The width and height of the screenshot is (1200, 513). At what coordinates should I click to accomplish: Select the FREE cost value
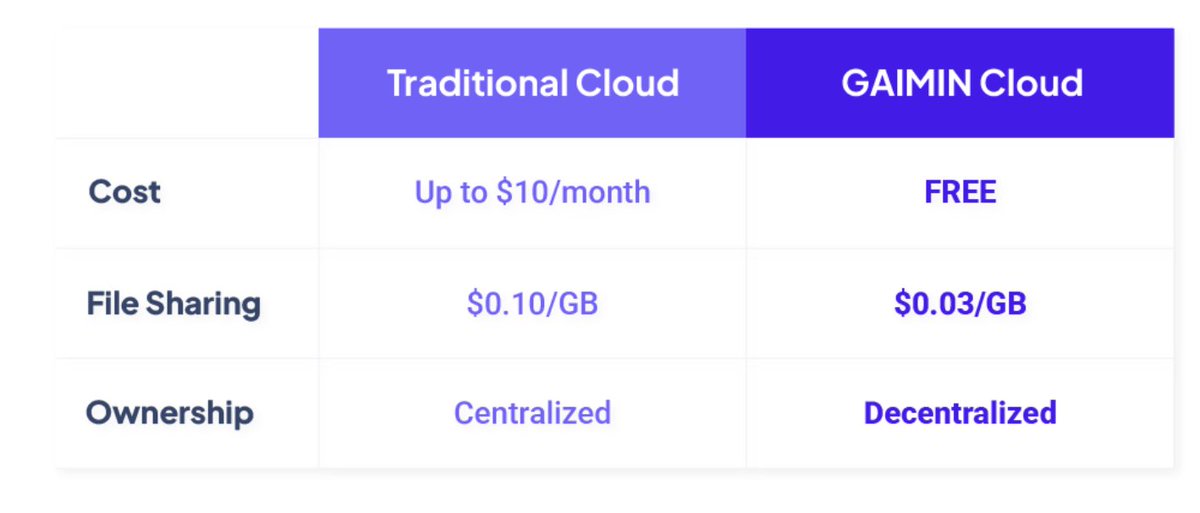(x=960, y=192)
